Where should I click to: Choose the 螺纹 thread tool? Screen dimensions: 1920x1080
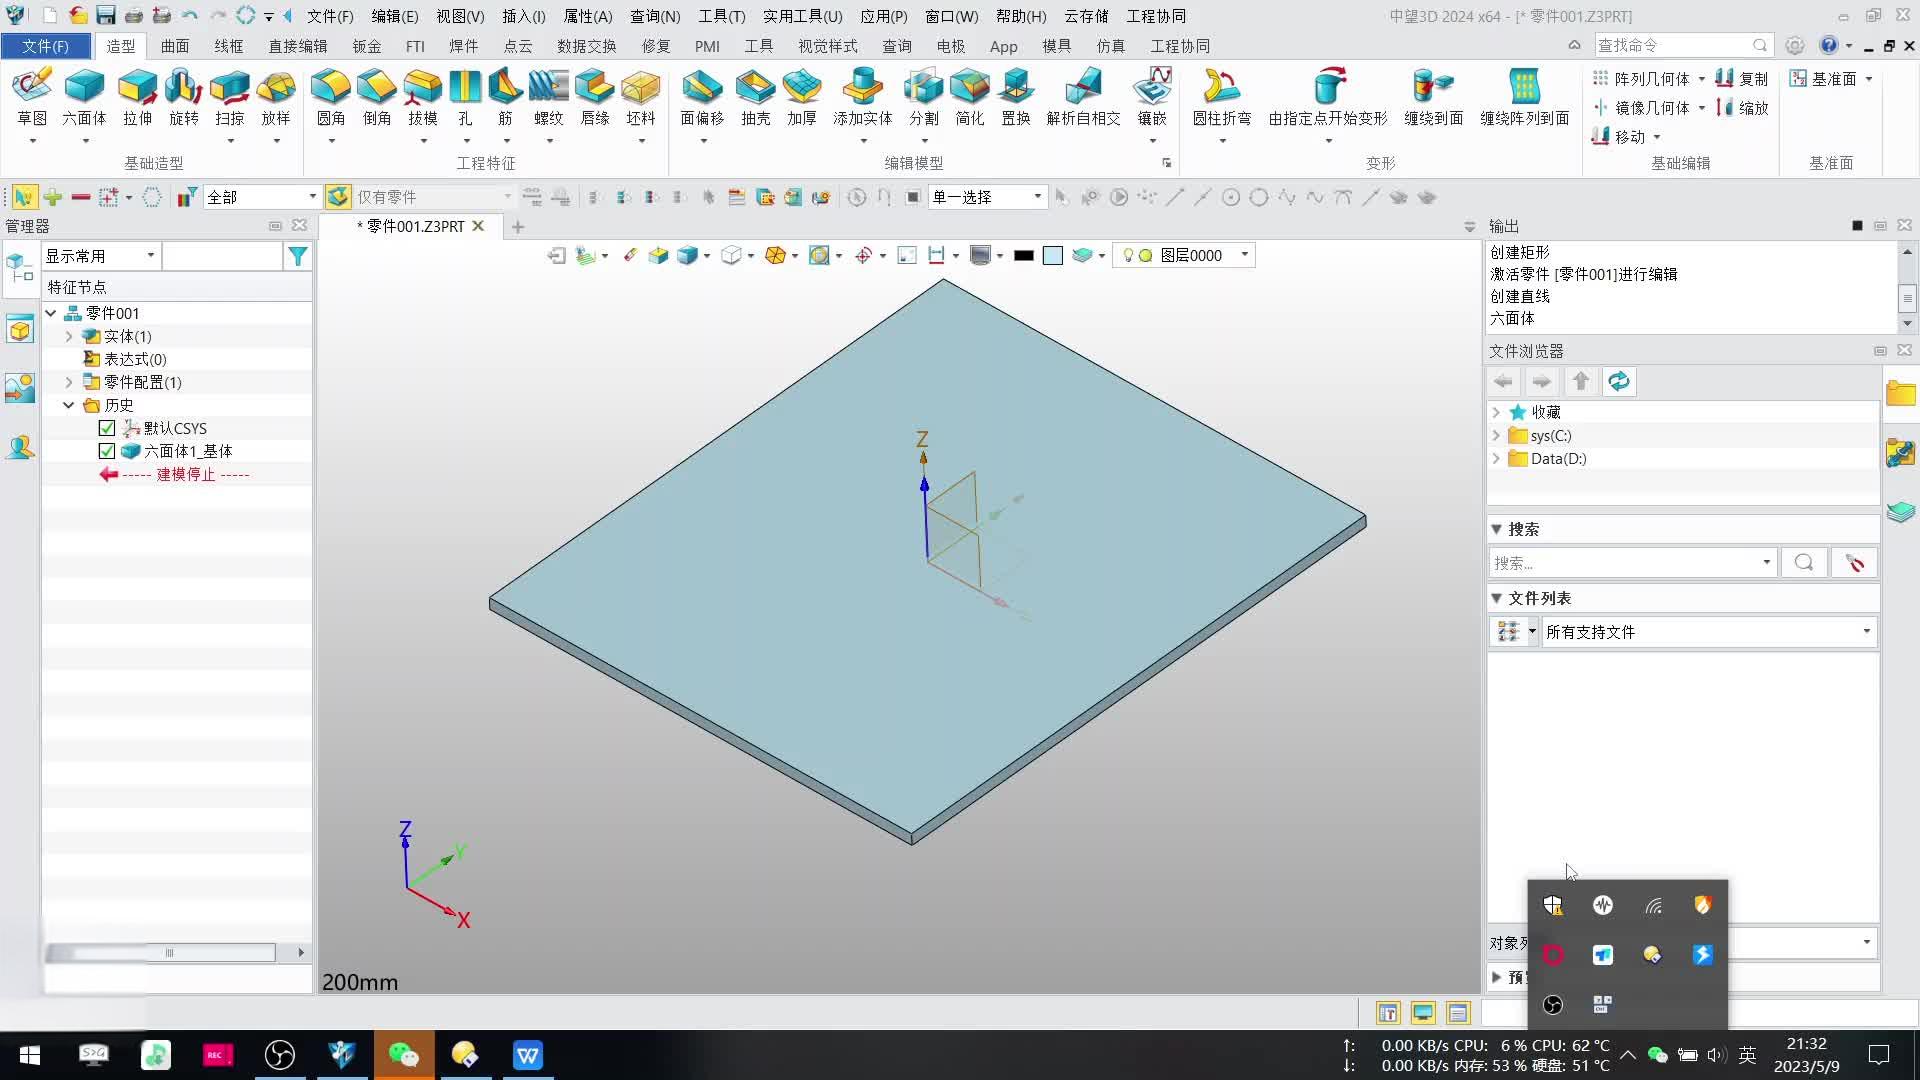(548, 98)
